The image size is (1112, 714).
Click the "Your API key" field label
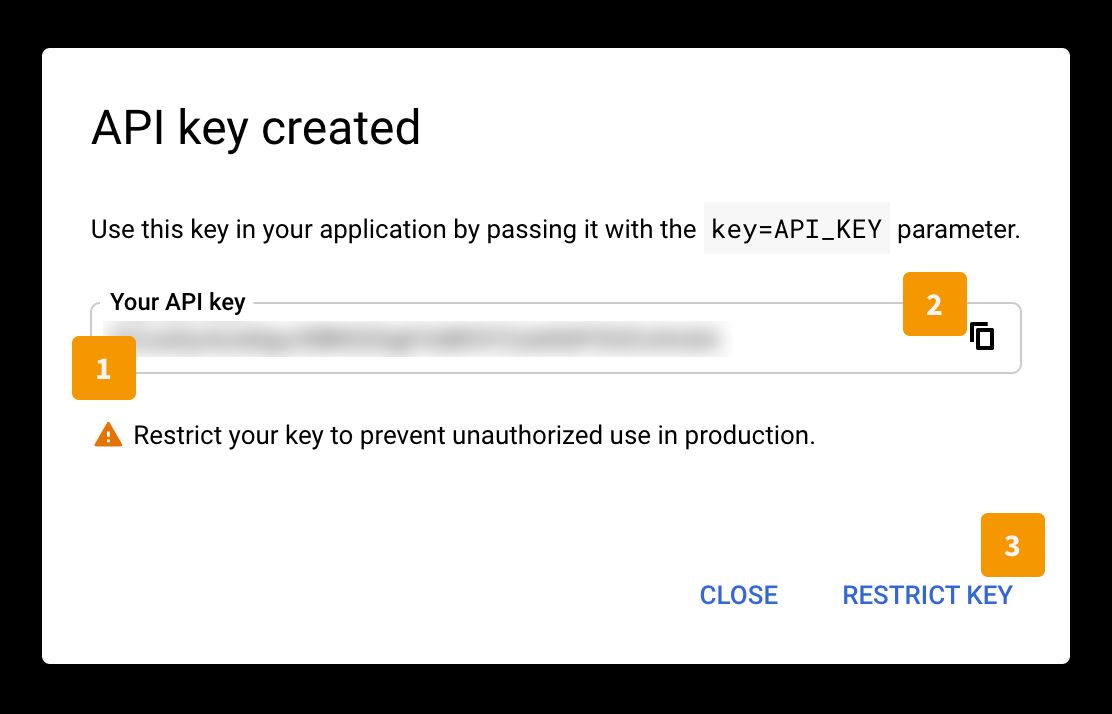coord(177,302)
